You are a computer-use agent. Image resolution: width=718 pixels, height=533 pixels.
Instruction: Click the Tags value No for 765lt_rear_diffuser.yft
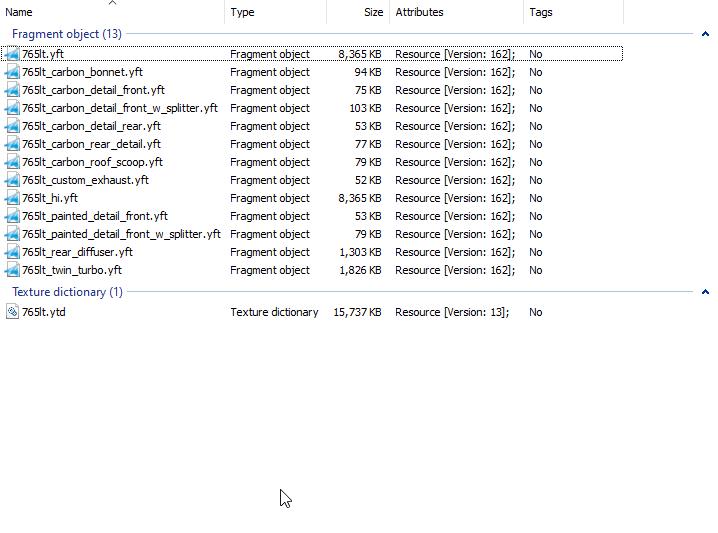tap(536, 252)
